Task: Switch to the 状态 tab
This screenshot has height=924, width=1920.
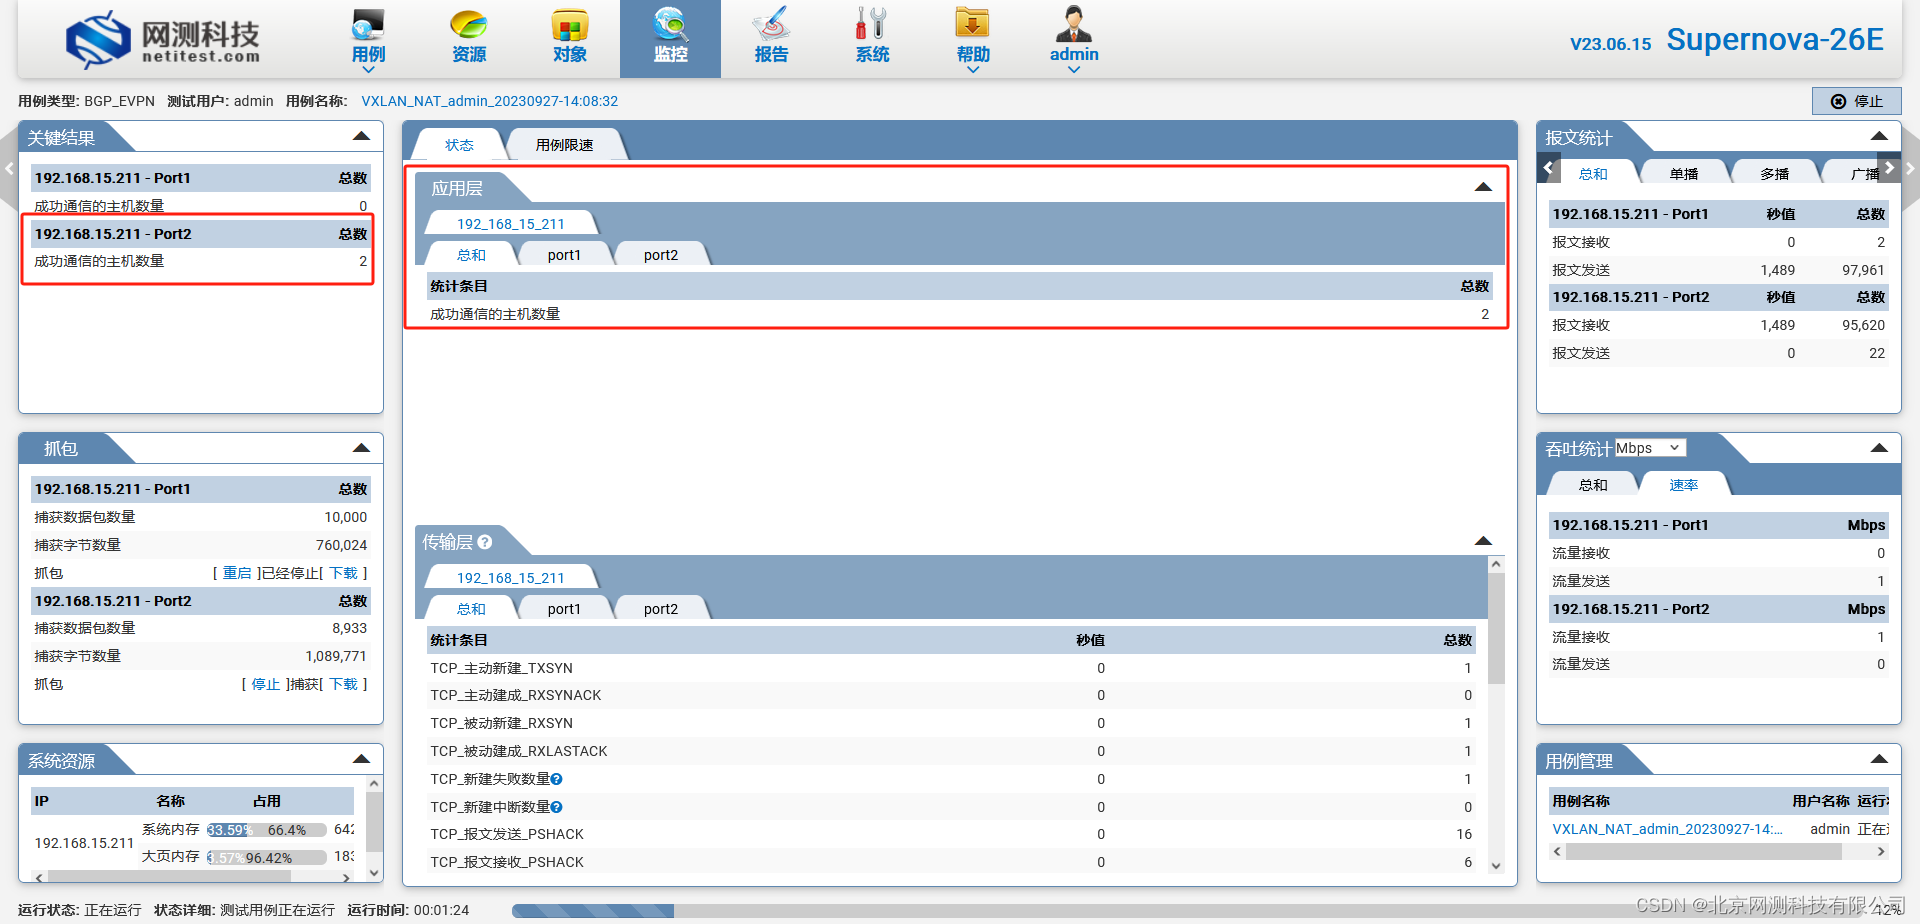Action: pos(460,145)
